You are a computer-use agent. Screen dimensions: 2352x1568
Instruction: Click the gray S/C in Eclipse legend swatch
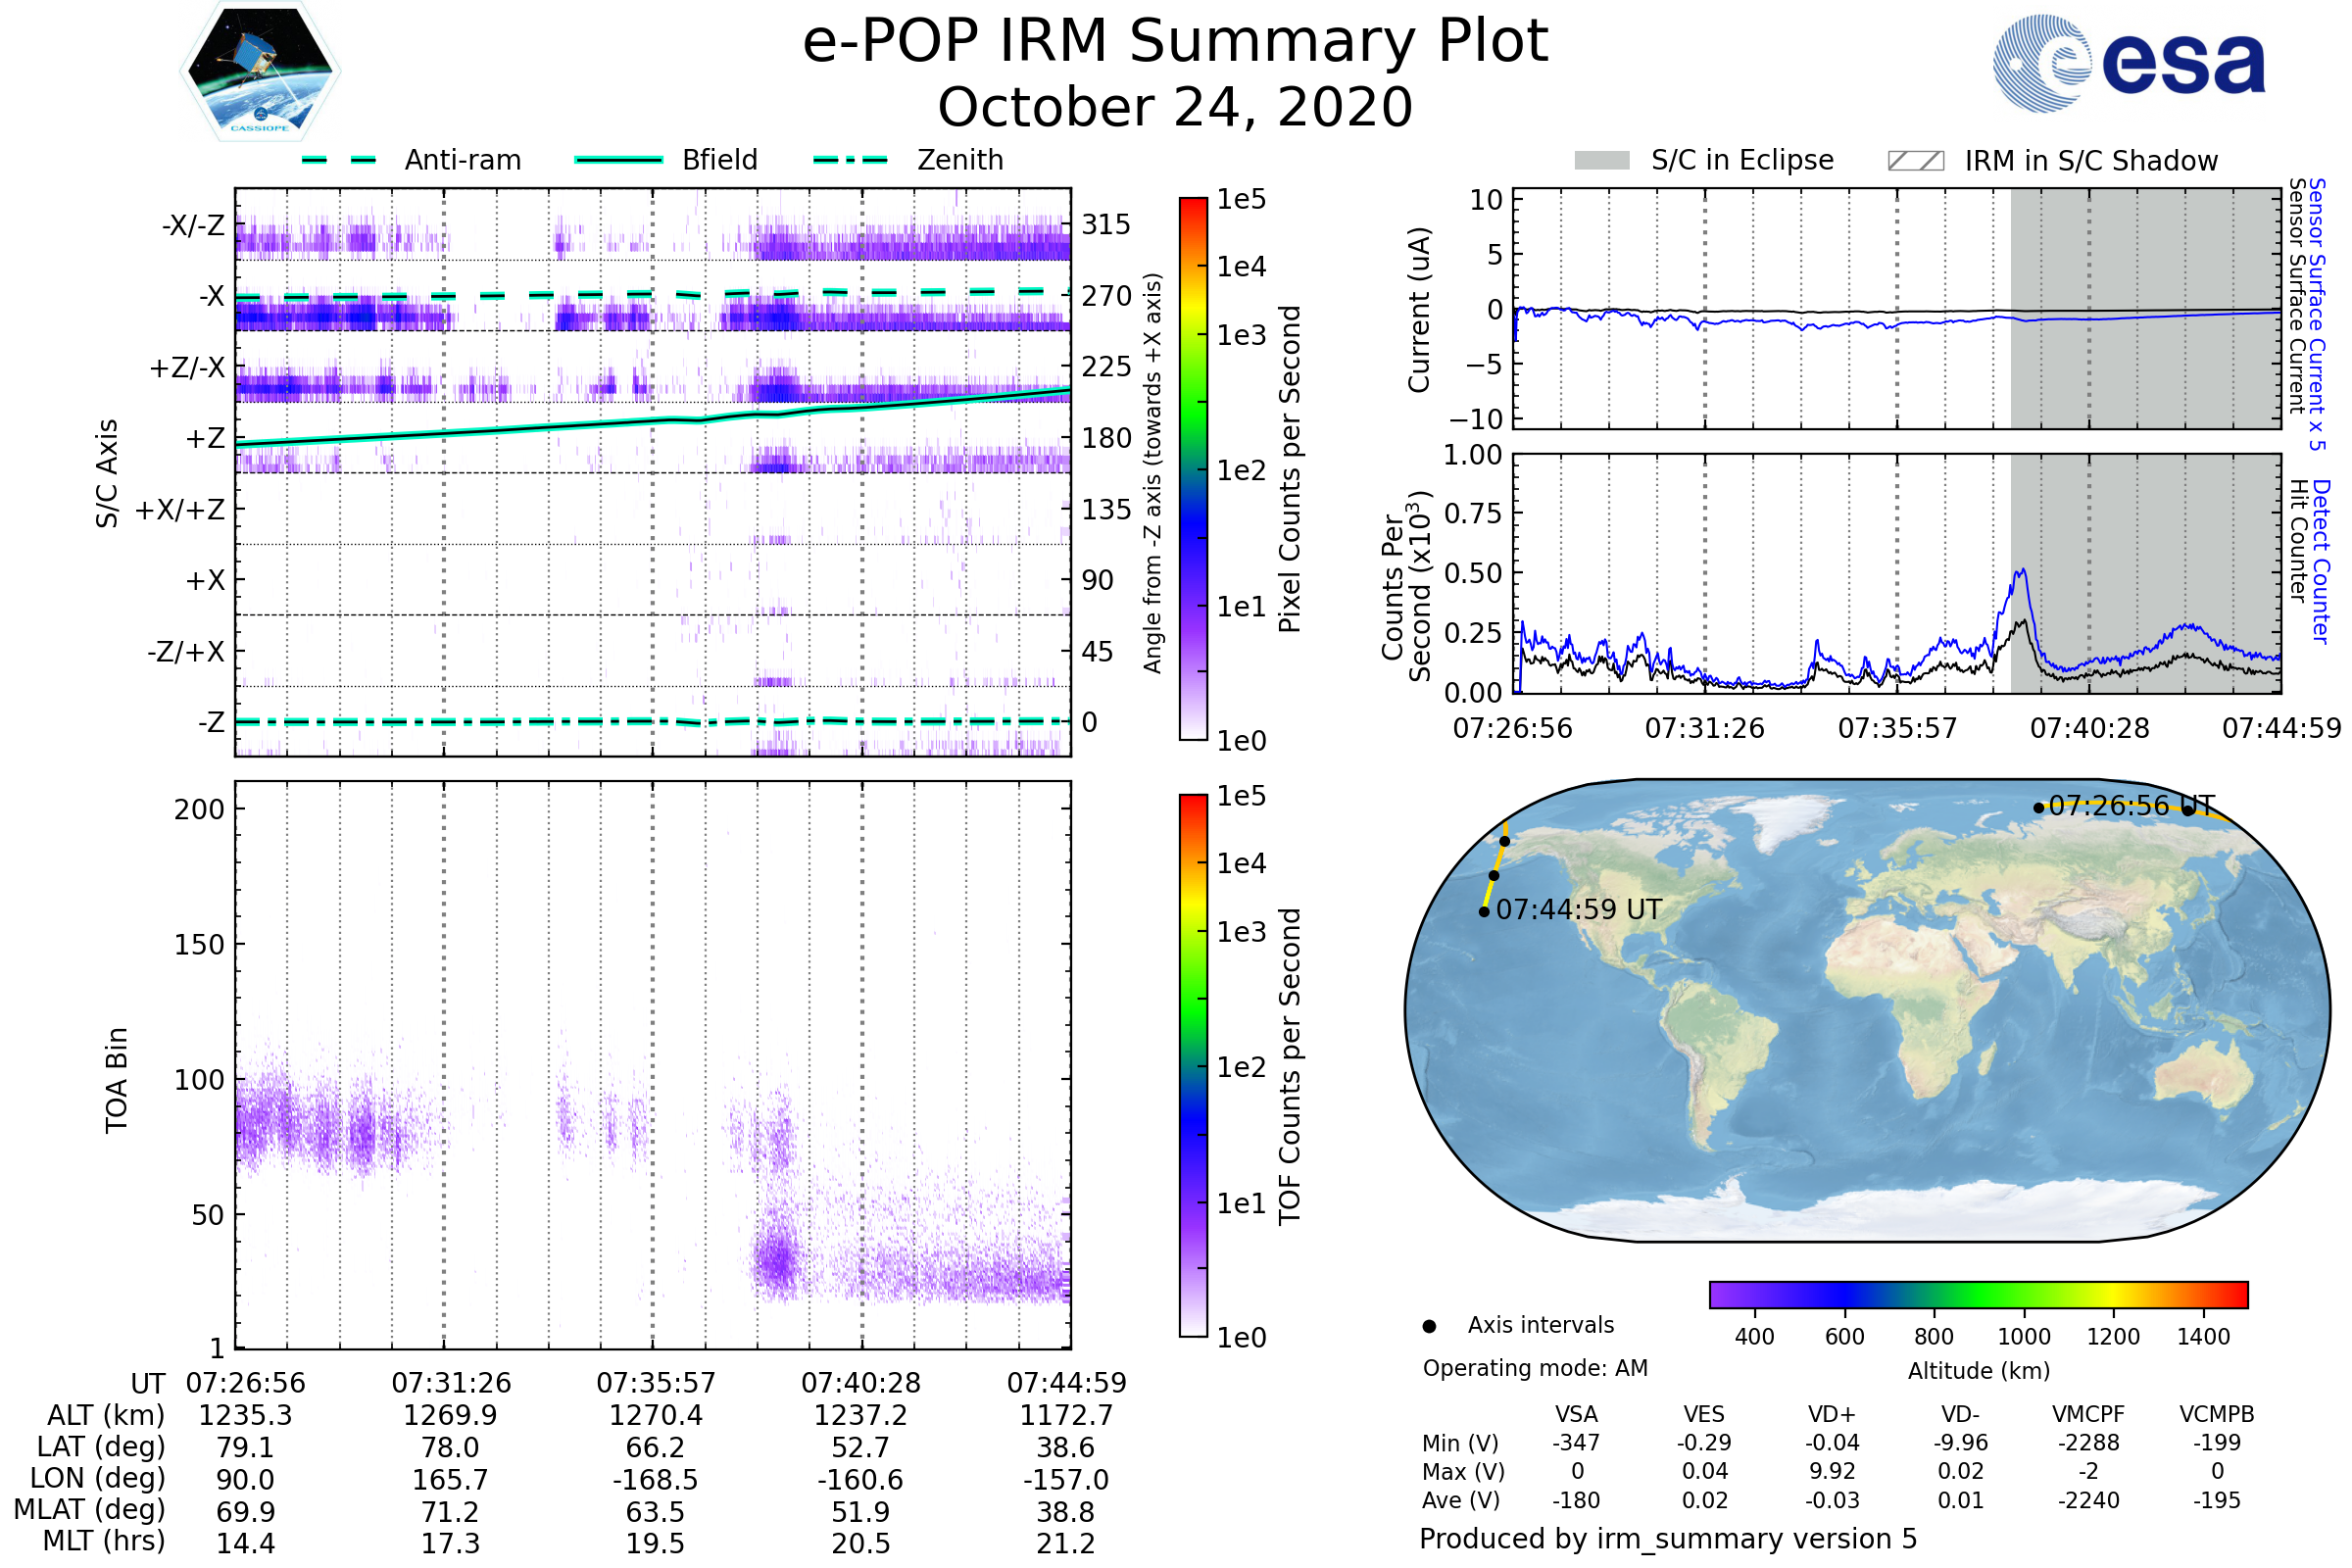pos(1601,161)
